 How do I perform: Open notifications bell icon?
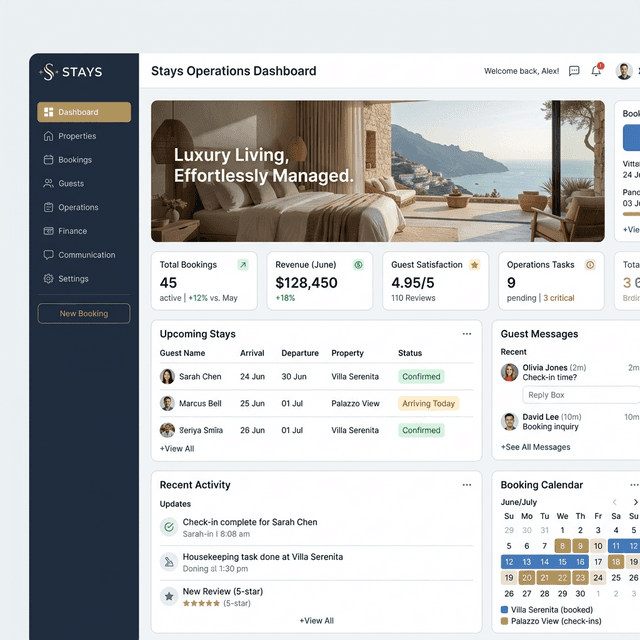point(596,71)
